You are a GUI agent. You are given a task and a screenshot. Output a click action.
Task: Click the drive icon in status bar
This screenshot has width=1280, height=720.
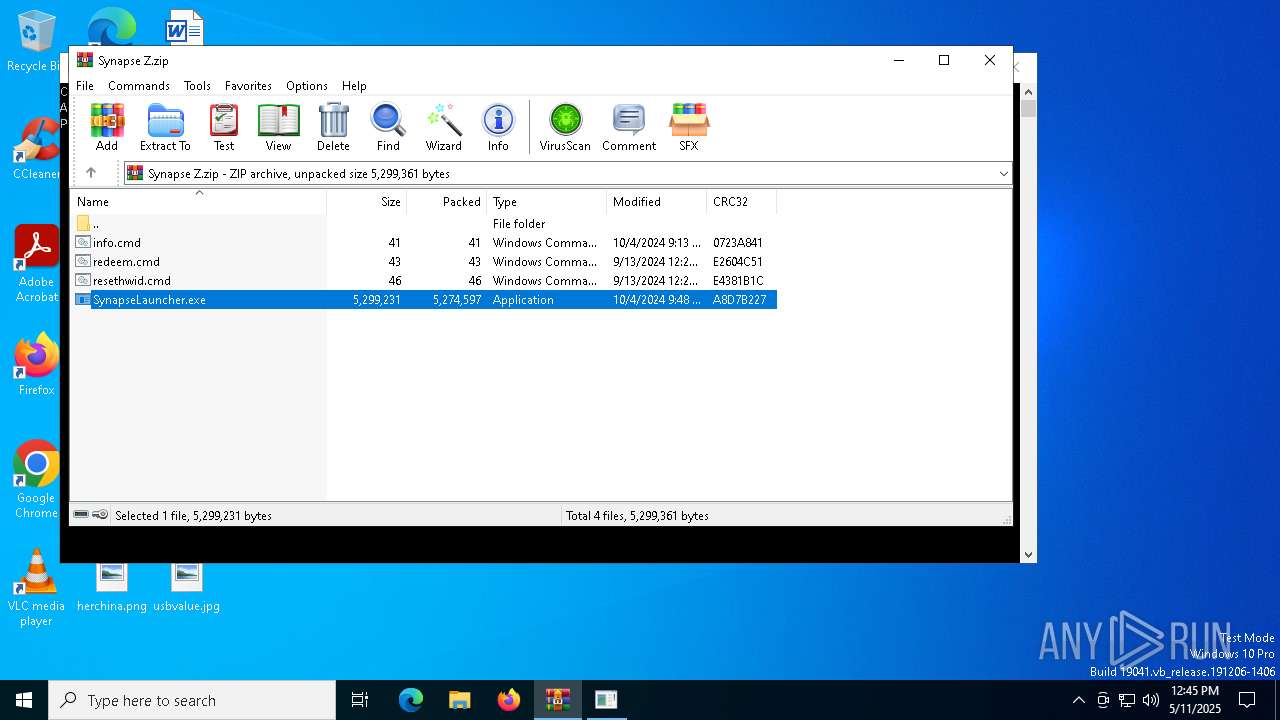(81, 514)
